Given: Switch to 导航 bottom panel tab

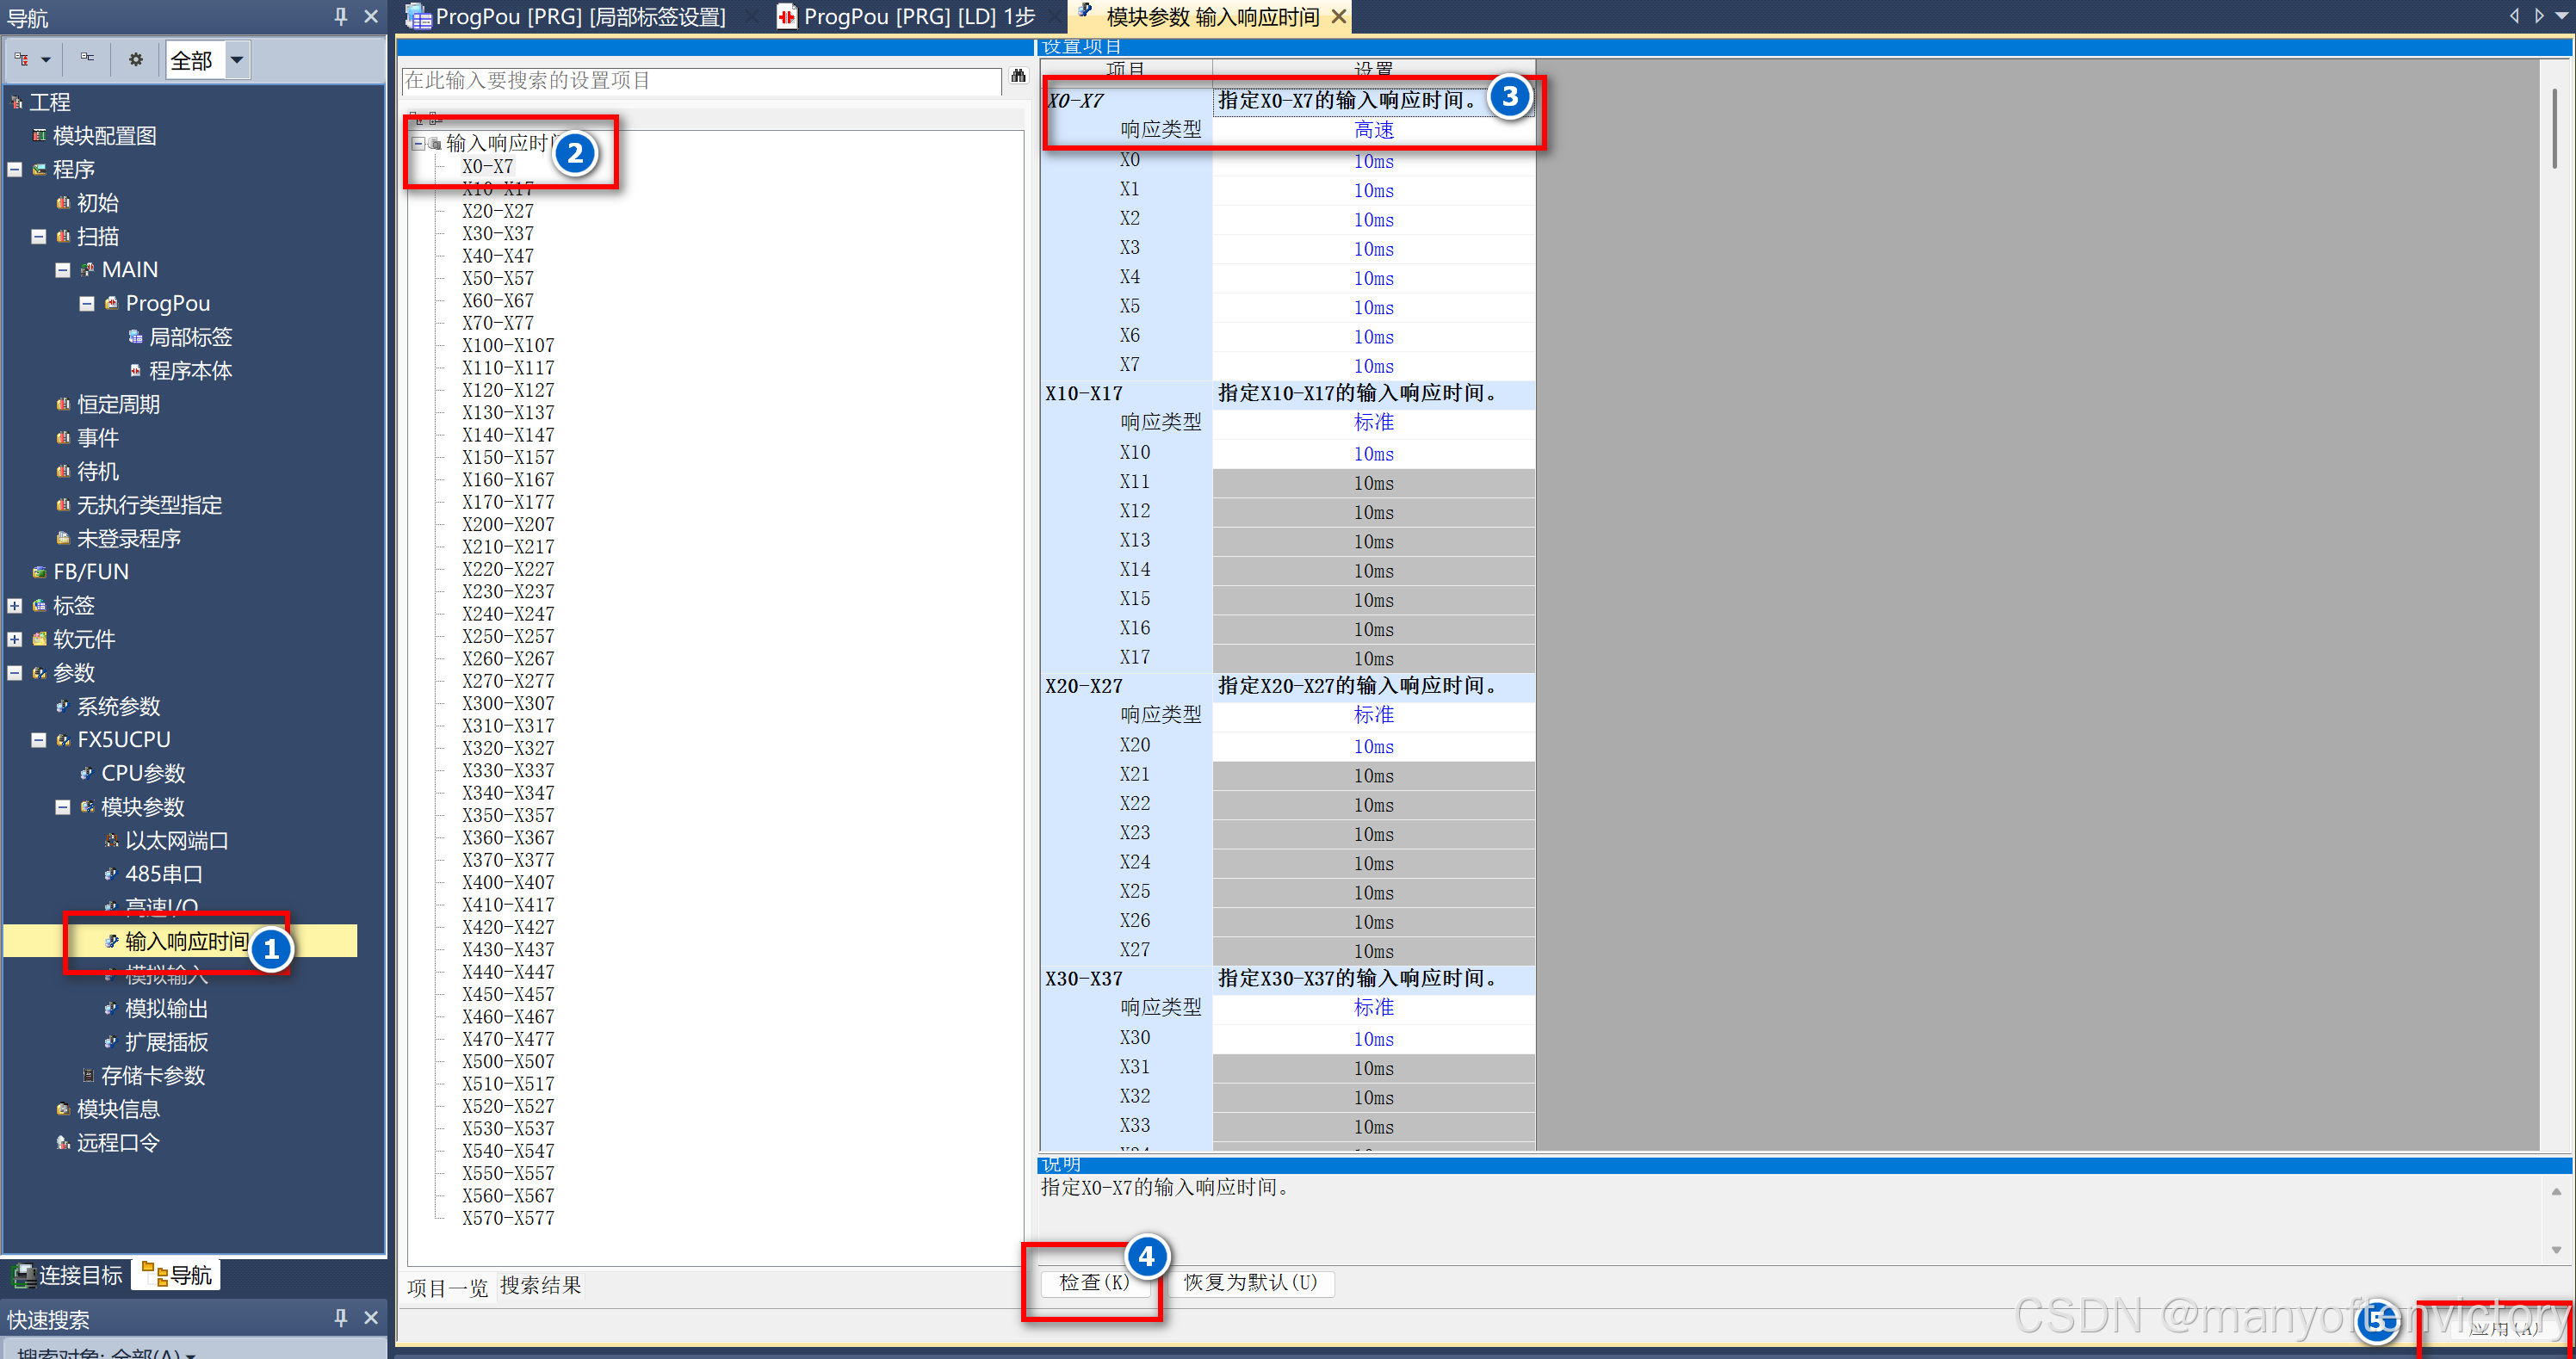Looking at the screenshot, I should (x=177, y=1275).
